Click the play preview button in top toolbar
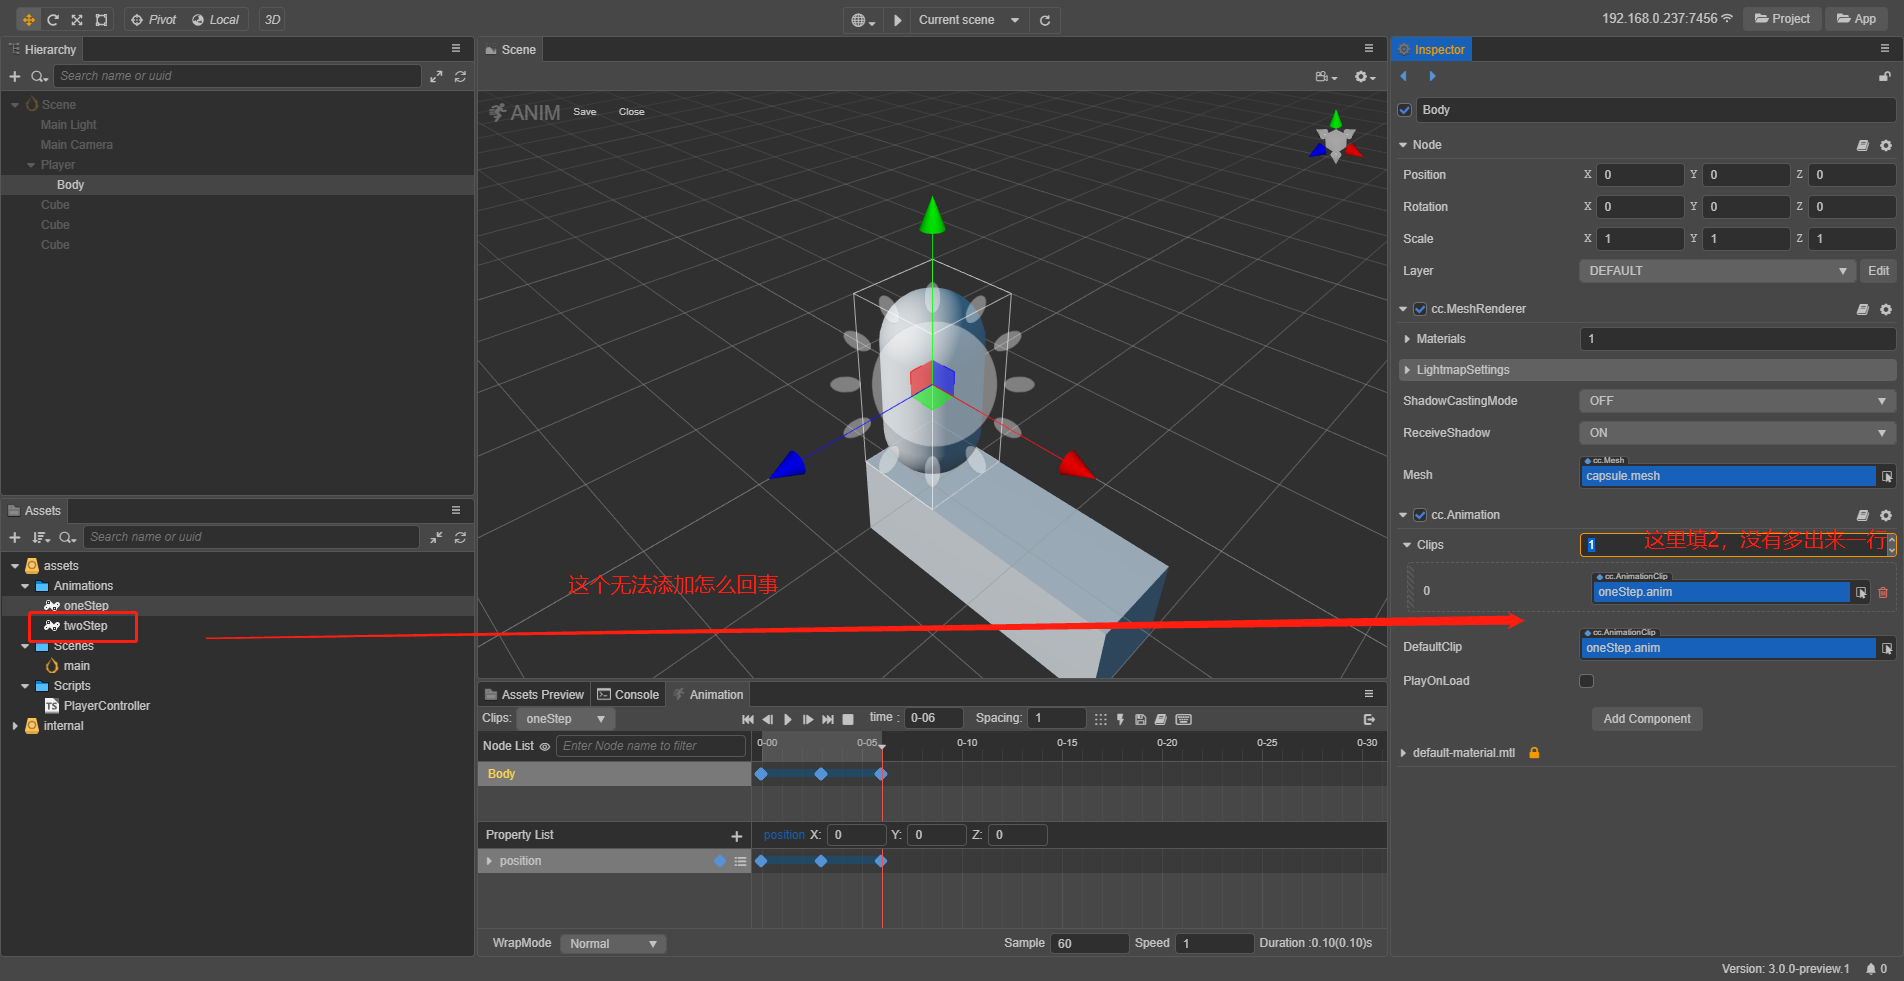Screen dimensions: 1904x981 897,20
